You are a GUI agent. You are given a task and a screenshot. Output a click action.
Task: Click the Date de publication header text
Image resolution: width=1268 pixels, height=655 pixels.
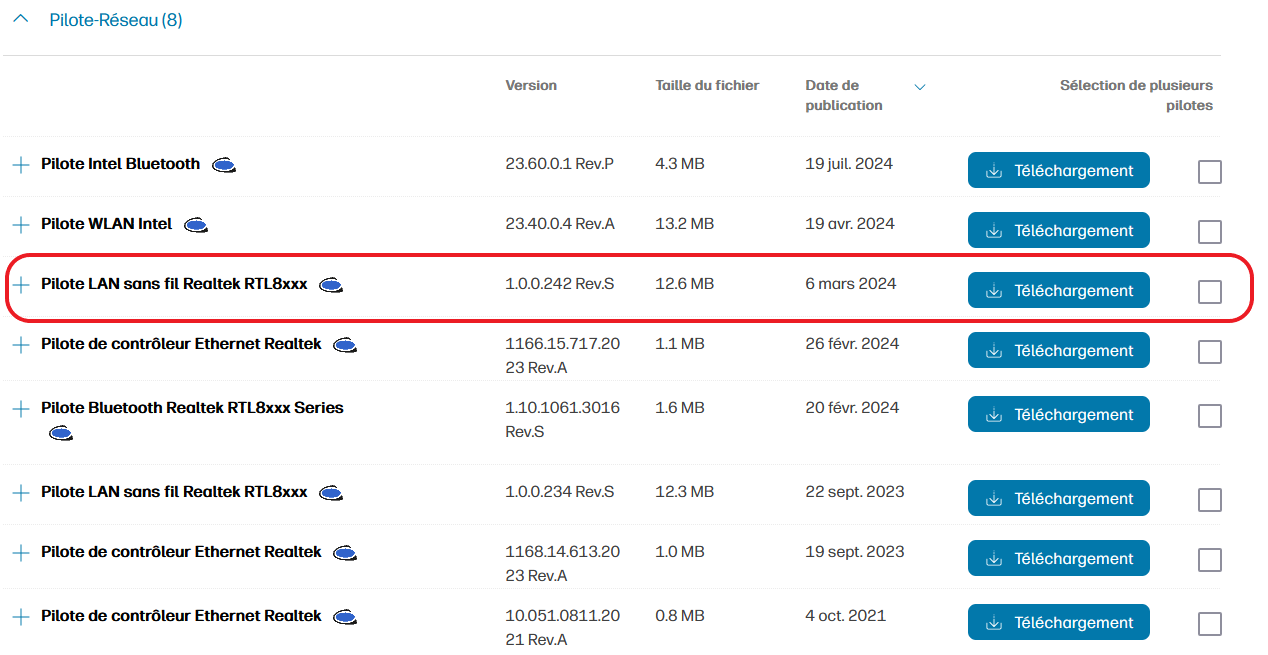(843, 95)
